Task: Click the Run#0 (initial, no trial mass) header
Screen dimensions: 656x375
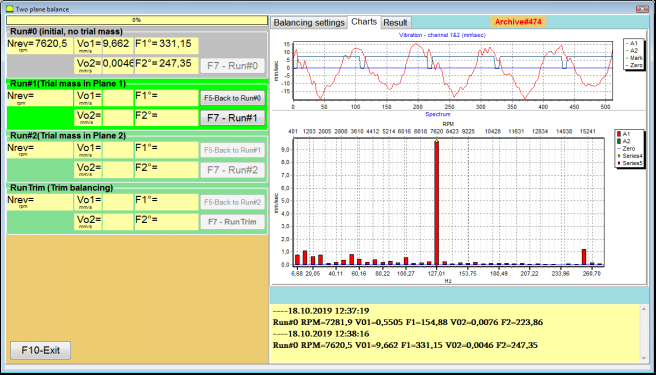Action: 66,31
